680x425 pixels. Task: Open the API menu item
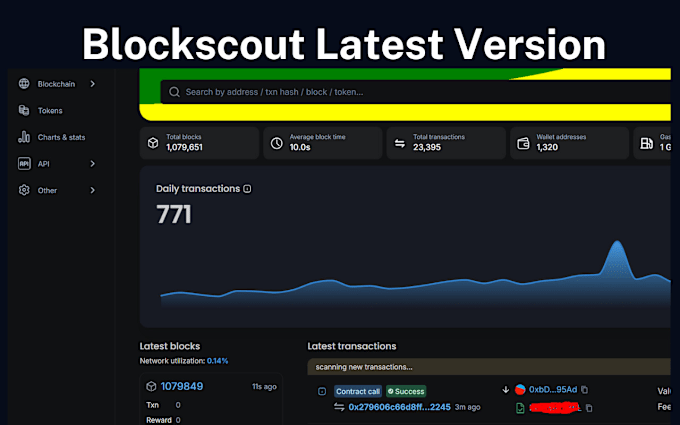tap(56, 163)
